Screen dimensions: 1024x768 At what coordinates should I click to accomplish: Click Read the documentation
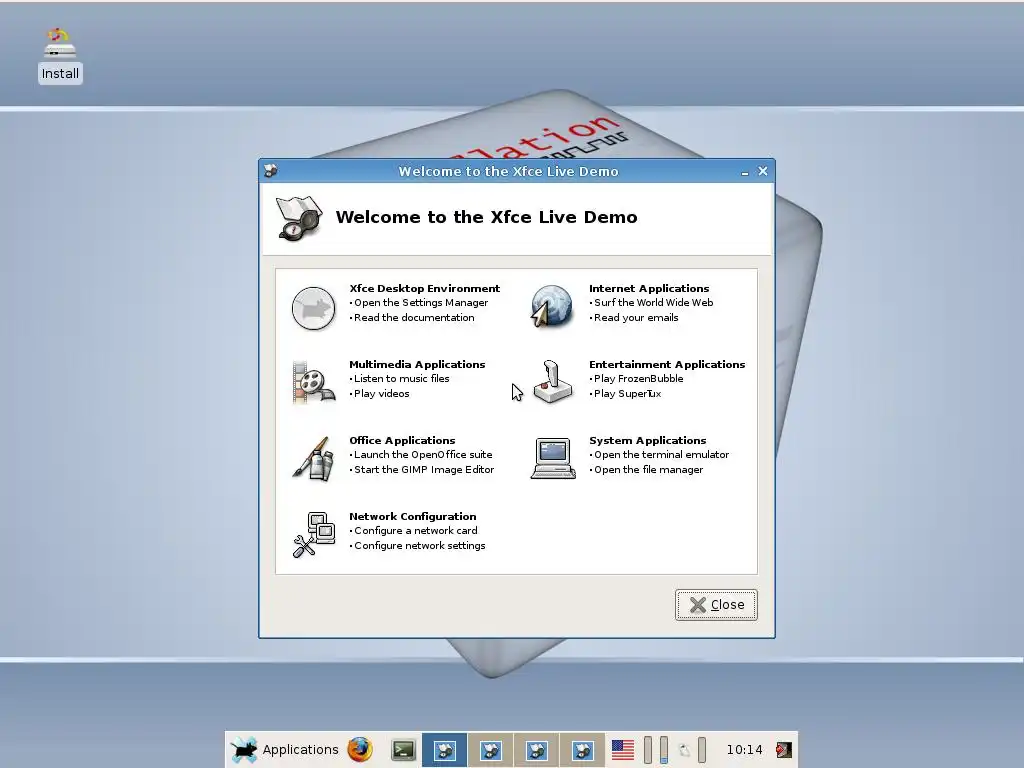click(x=414, y=318)
